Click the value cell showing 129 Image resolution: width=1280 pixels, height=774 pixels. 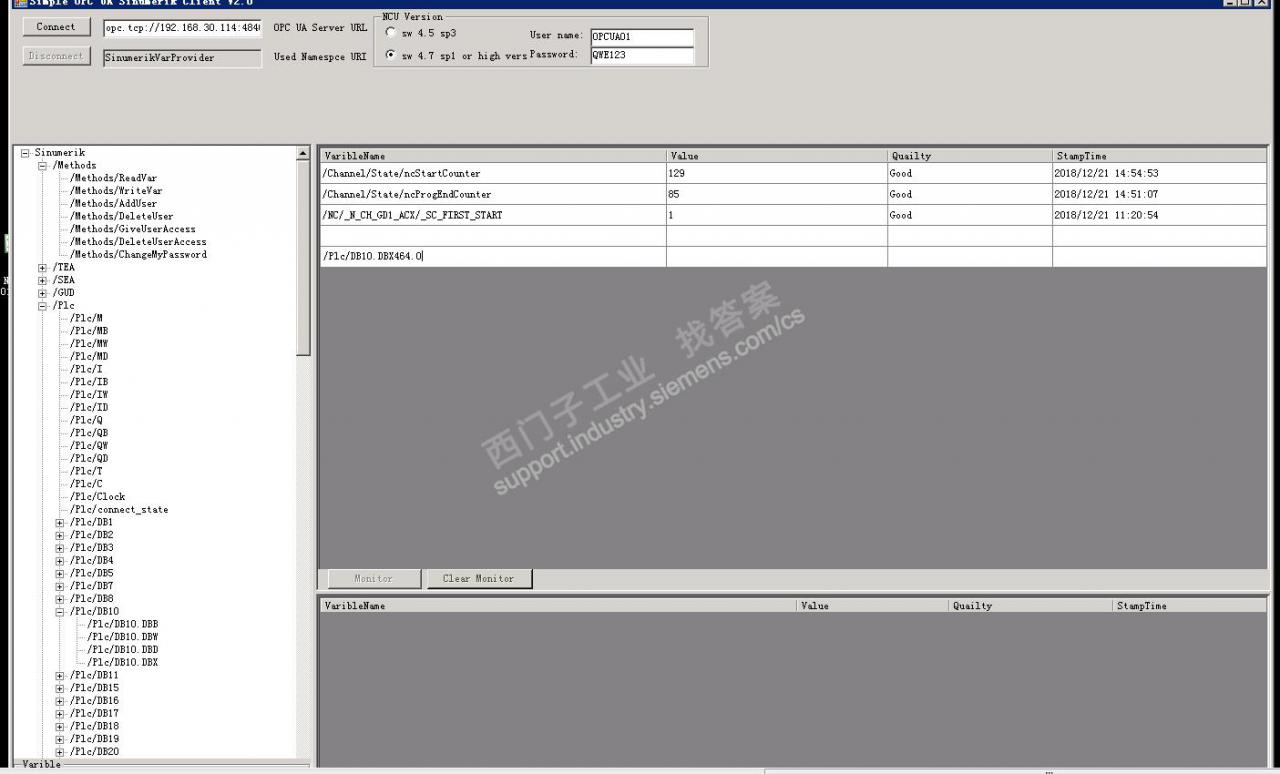click(x=777, y=174)
